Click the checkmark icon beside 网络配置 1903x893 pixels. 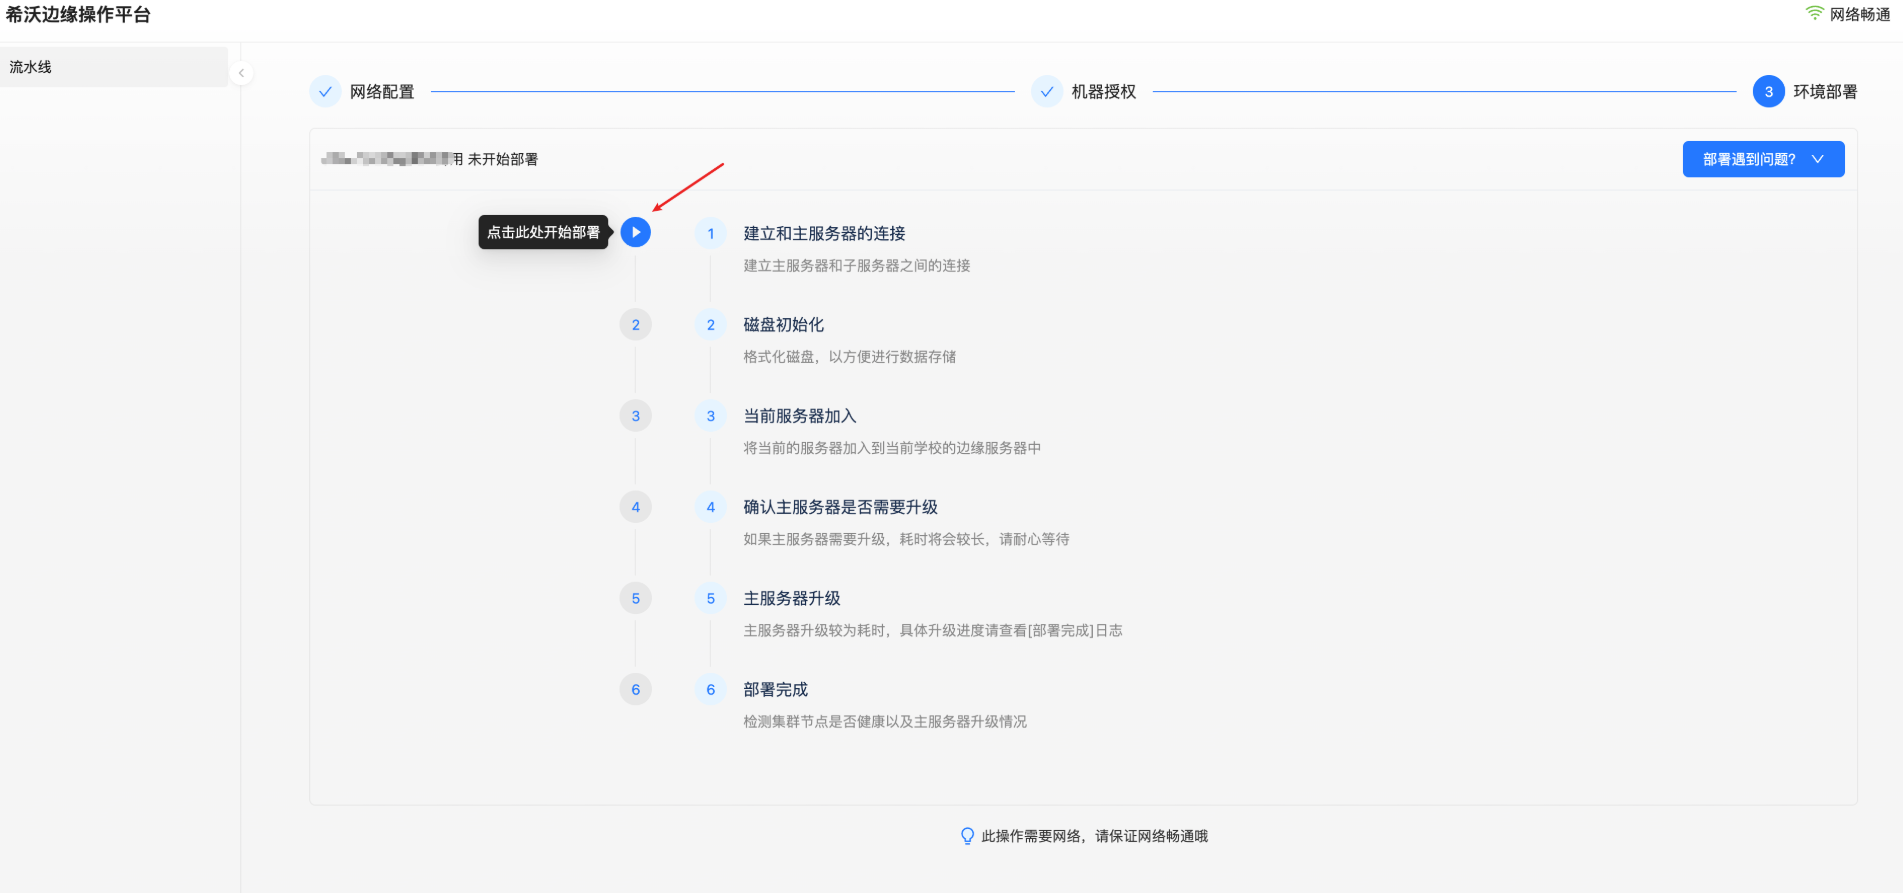point(325,91)
